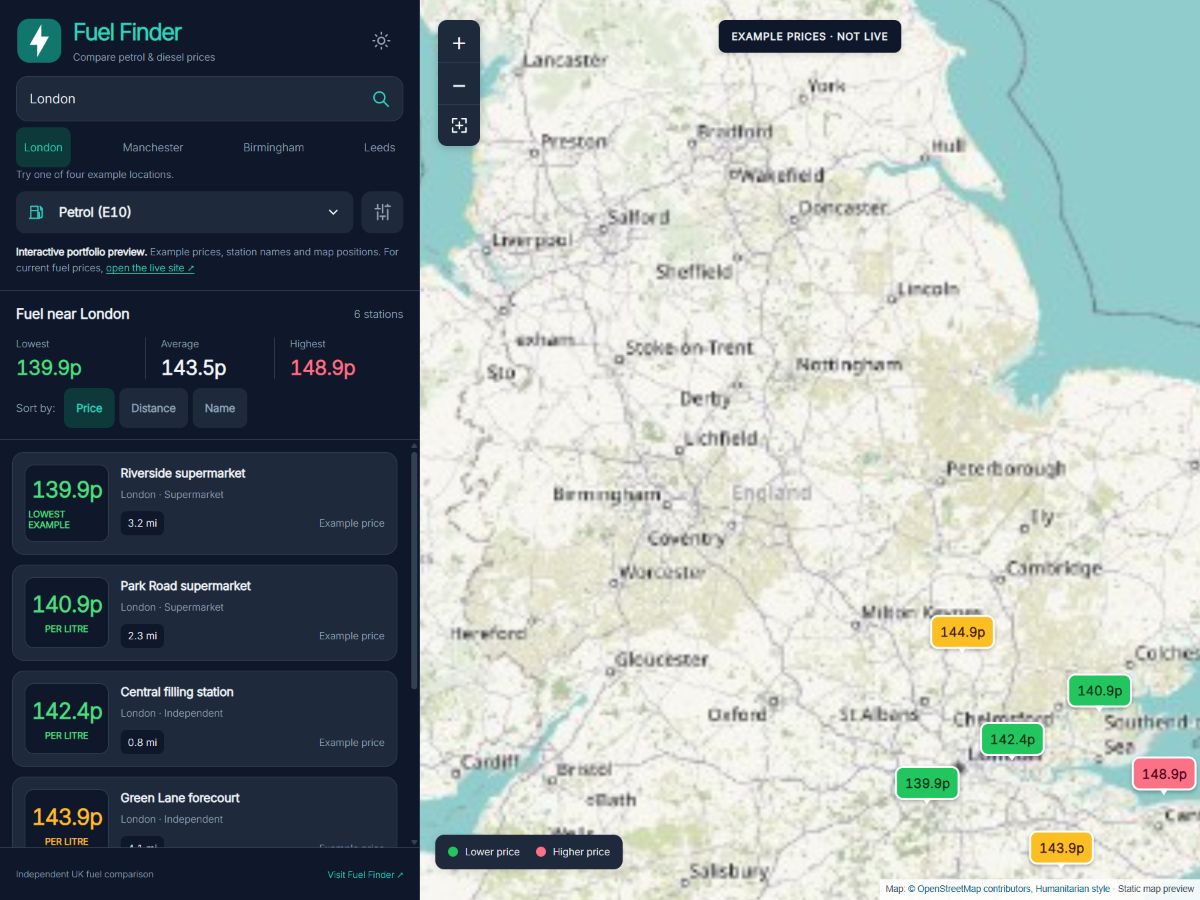Select the London example location
This screenshot has height=900, width=1200.
point(43,147)
